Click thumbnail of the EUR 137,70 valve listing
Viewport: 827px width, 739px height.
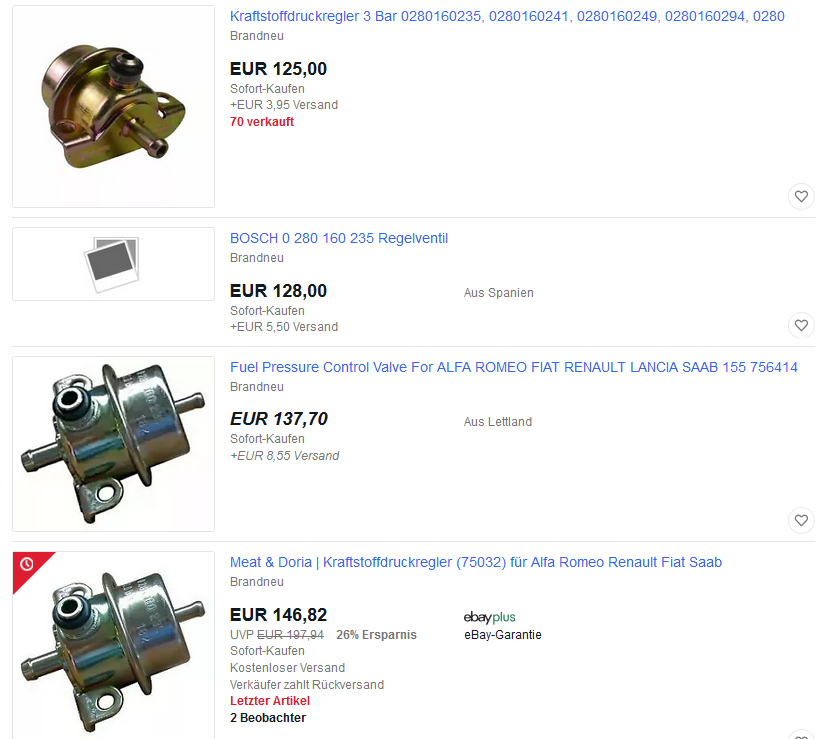pyautogui.click(x=113, y=443)
